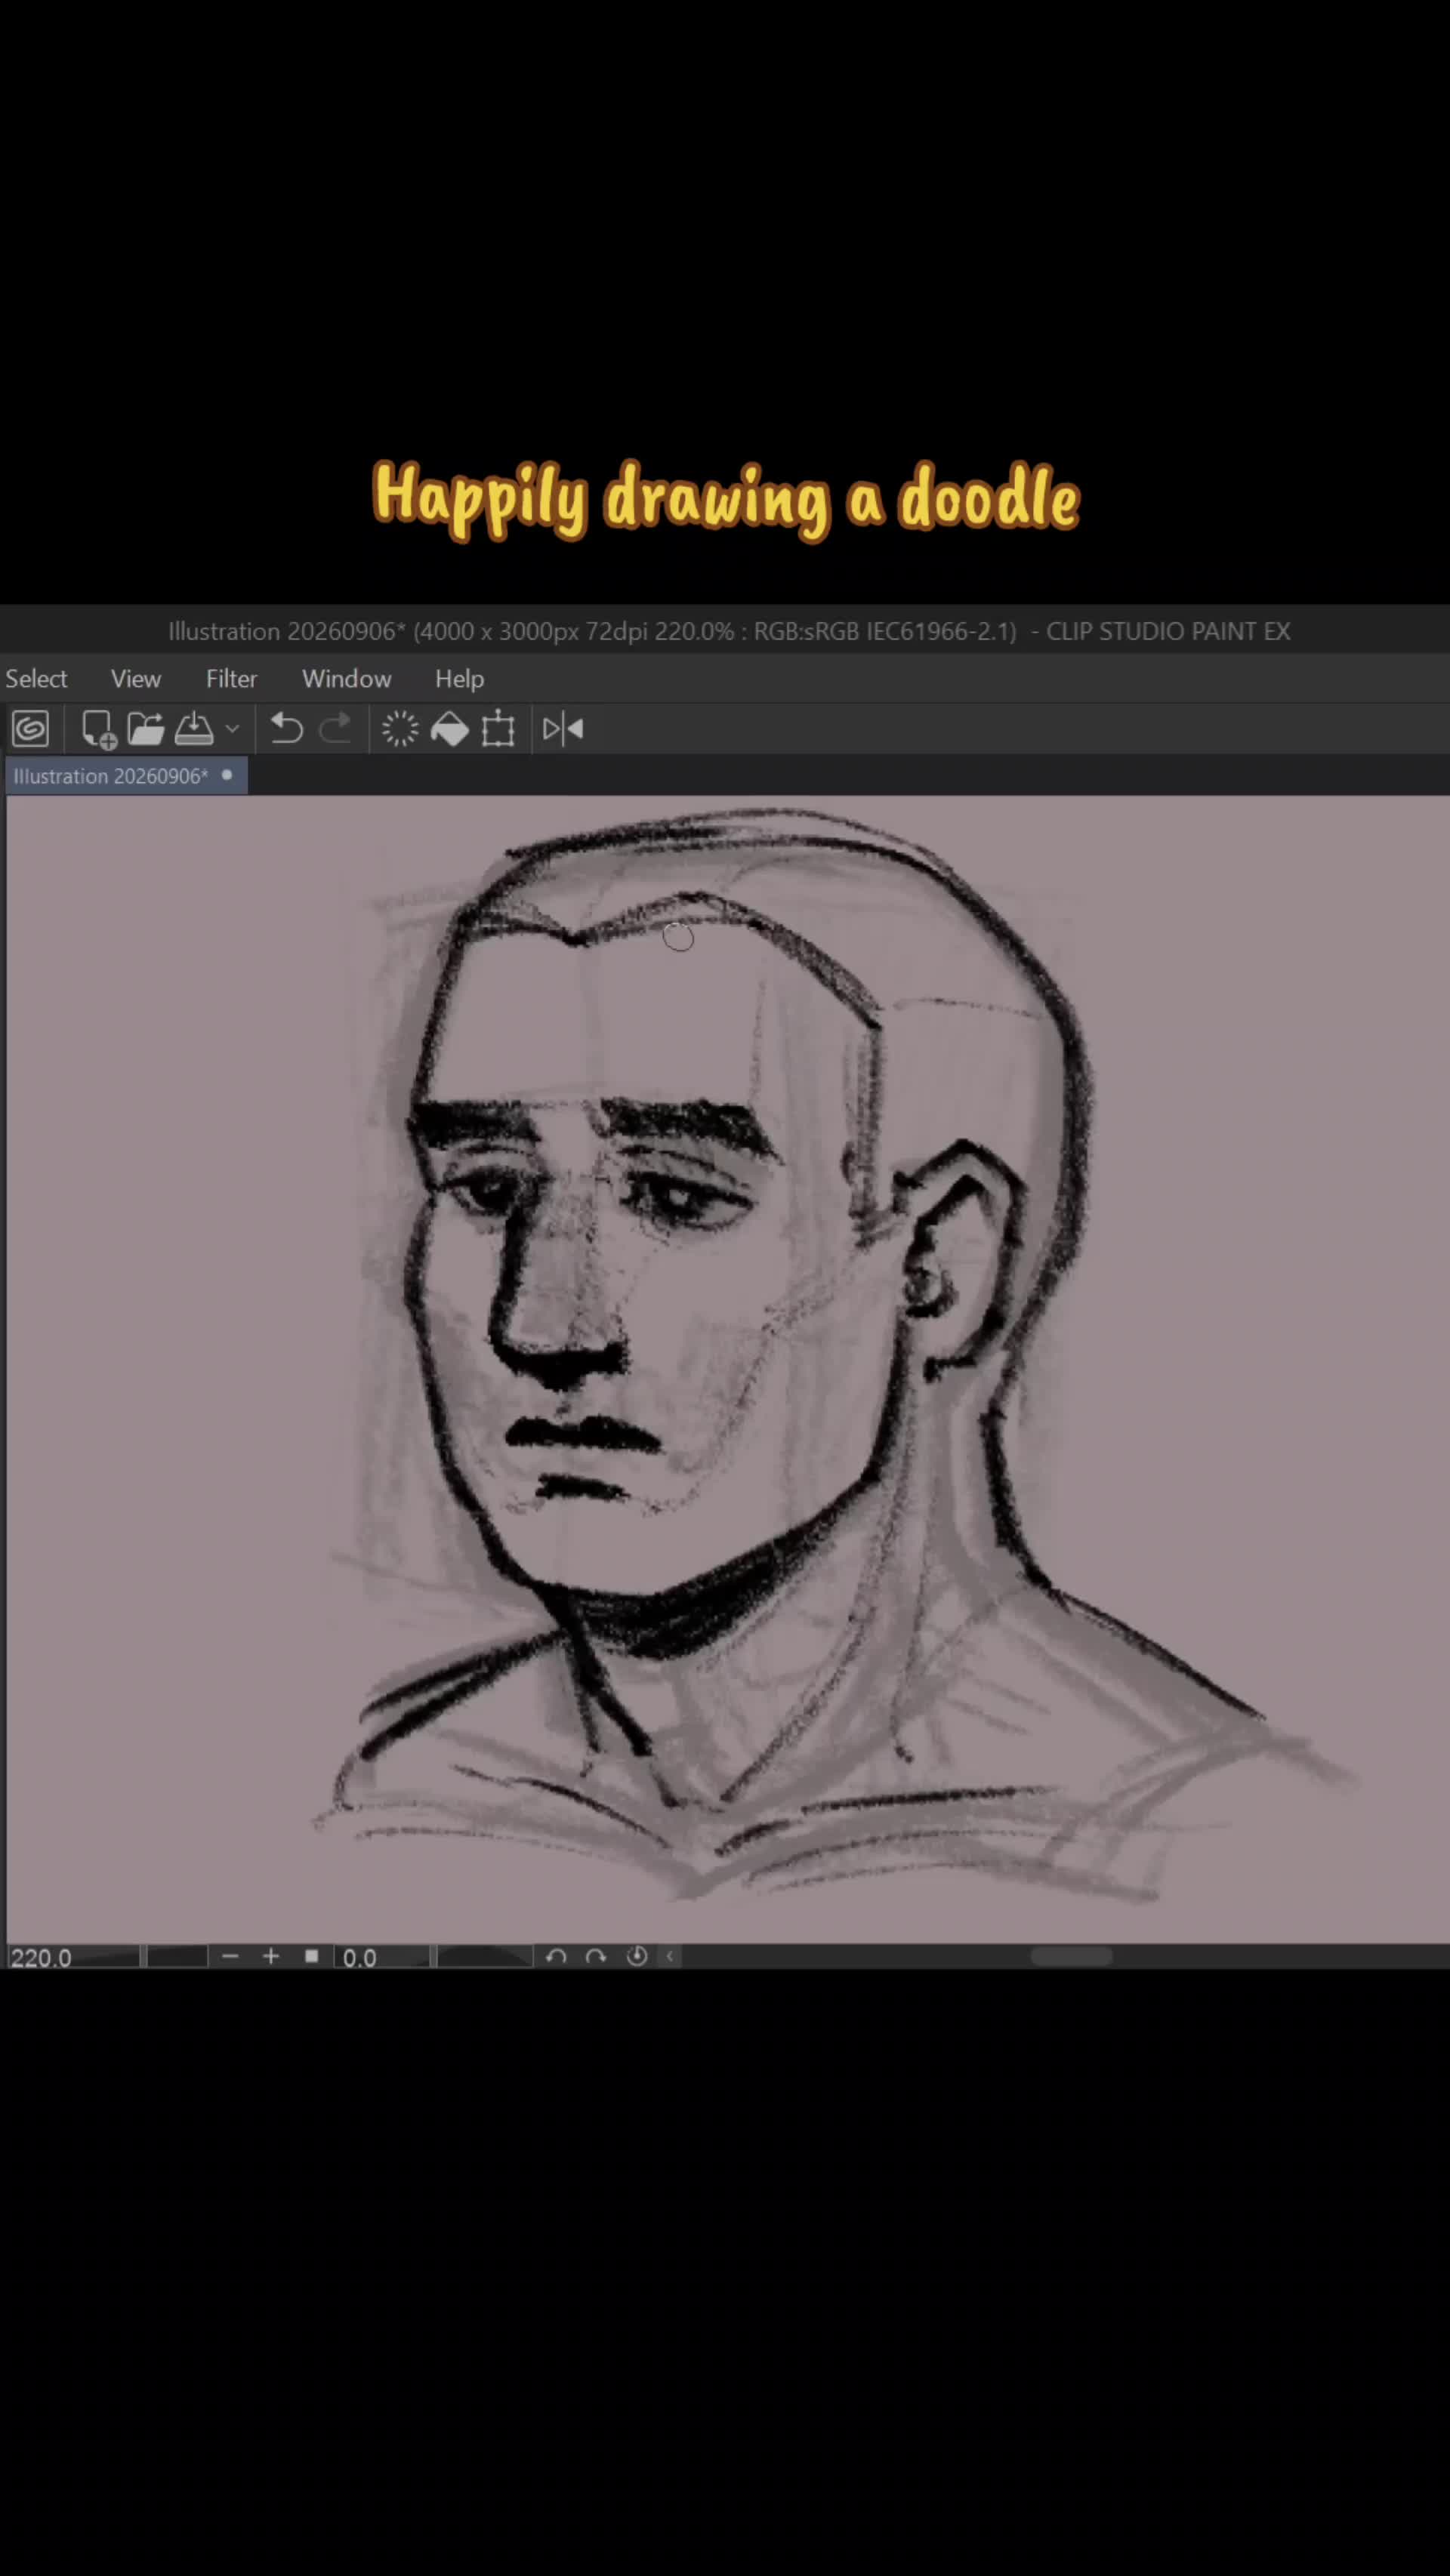The image size is (1450, 2576).
Task: Click the rotation angle field showing 0.0
Action: (x=360, y=1957)
